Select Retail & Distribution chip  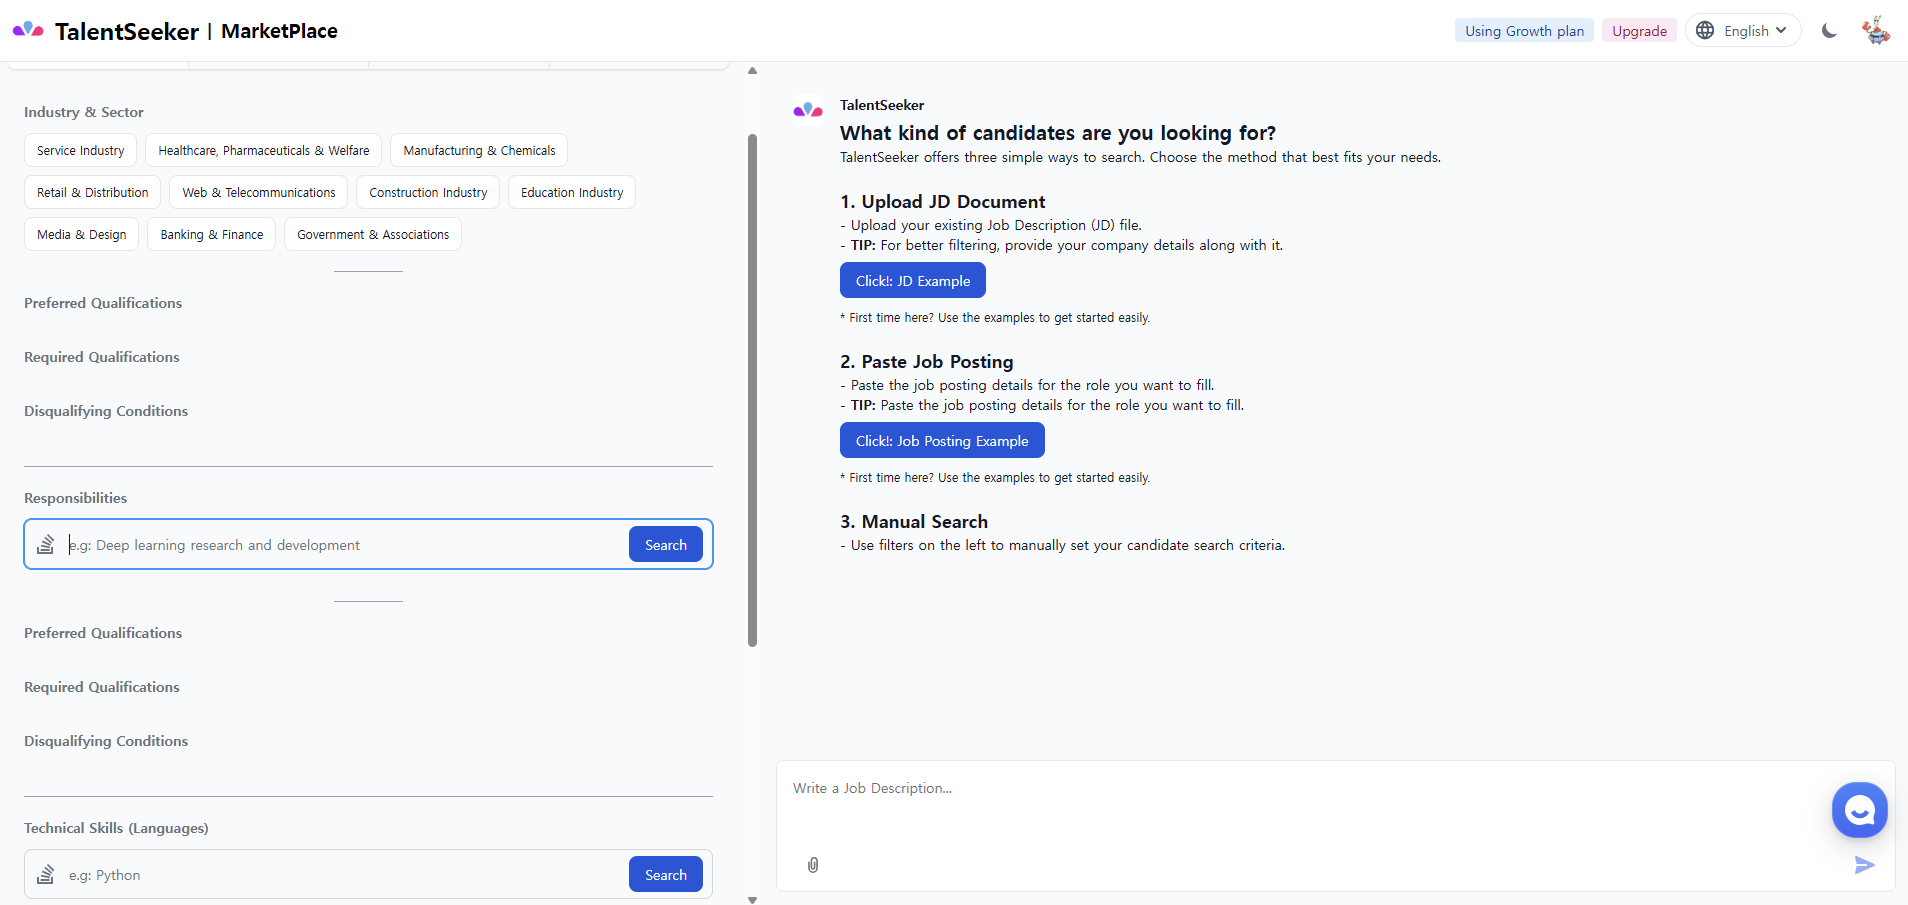[93, 193]
